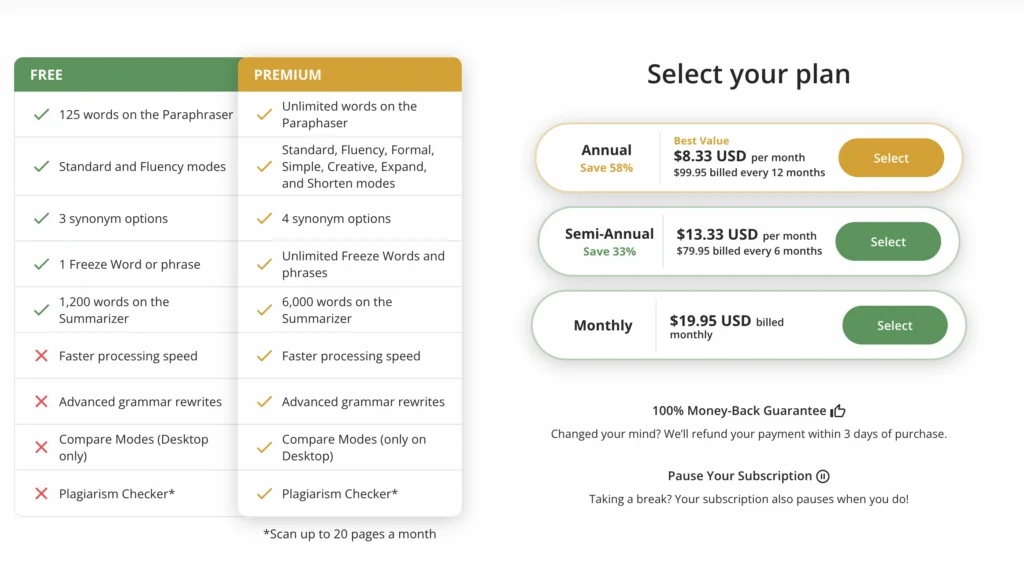The width and height of the screenshot is (1024, 563).
Task: Click red X next to Advanced grammar rewrites
Action: click(x=41, y=402)
